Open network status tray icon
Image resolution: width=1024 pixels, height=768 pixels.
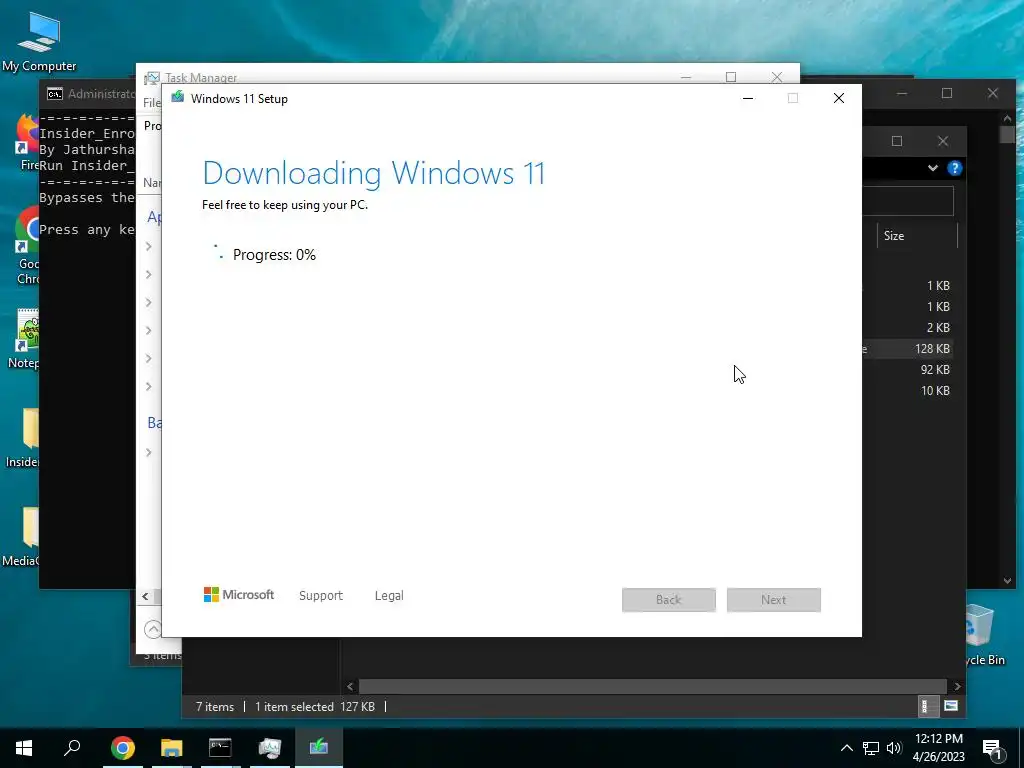coord(871,748)
